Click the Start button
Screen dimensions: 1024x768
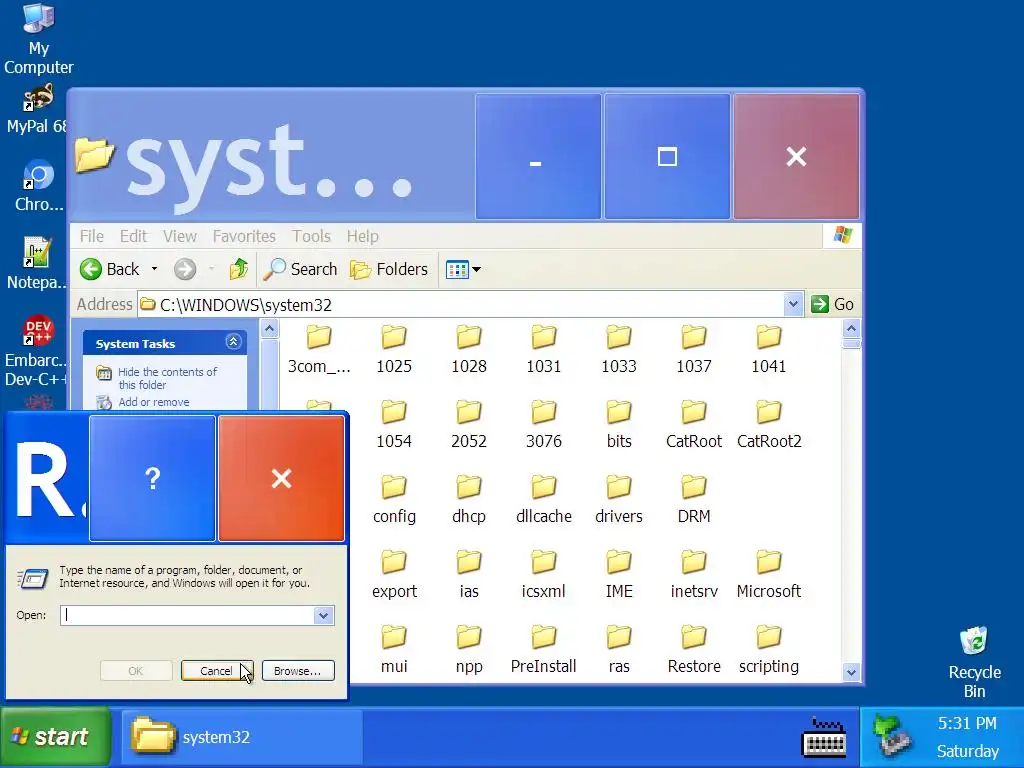pos(56,737)
